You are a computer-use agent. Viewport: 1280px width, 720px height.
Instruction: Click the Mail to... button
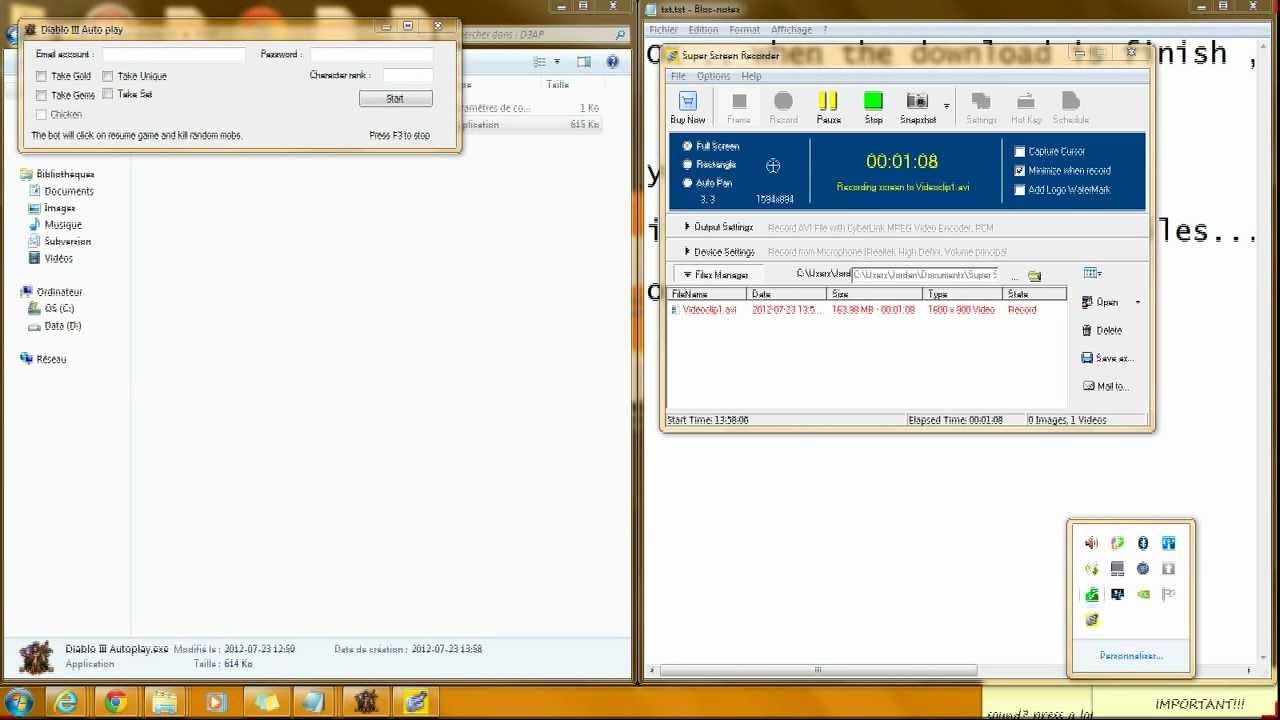1105,386
